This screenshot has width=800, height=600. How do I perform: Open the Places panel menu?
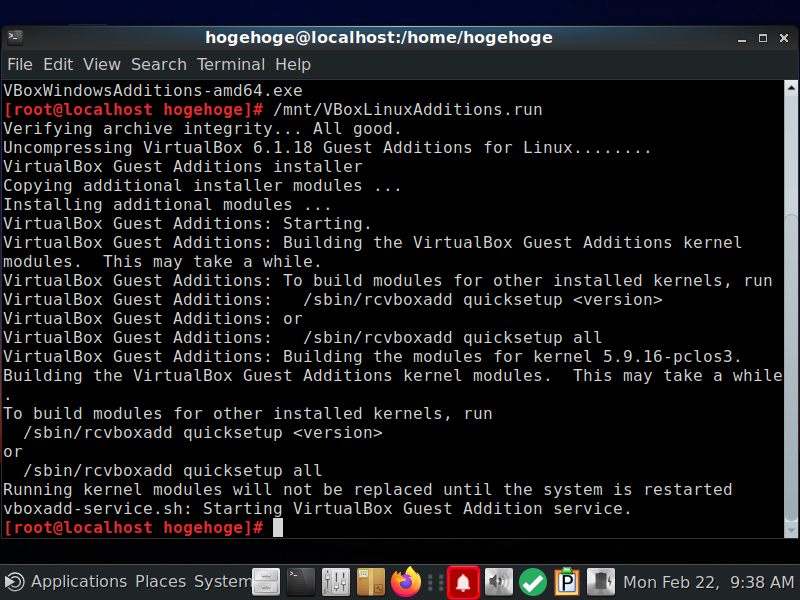pos(161,582)
